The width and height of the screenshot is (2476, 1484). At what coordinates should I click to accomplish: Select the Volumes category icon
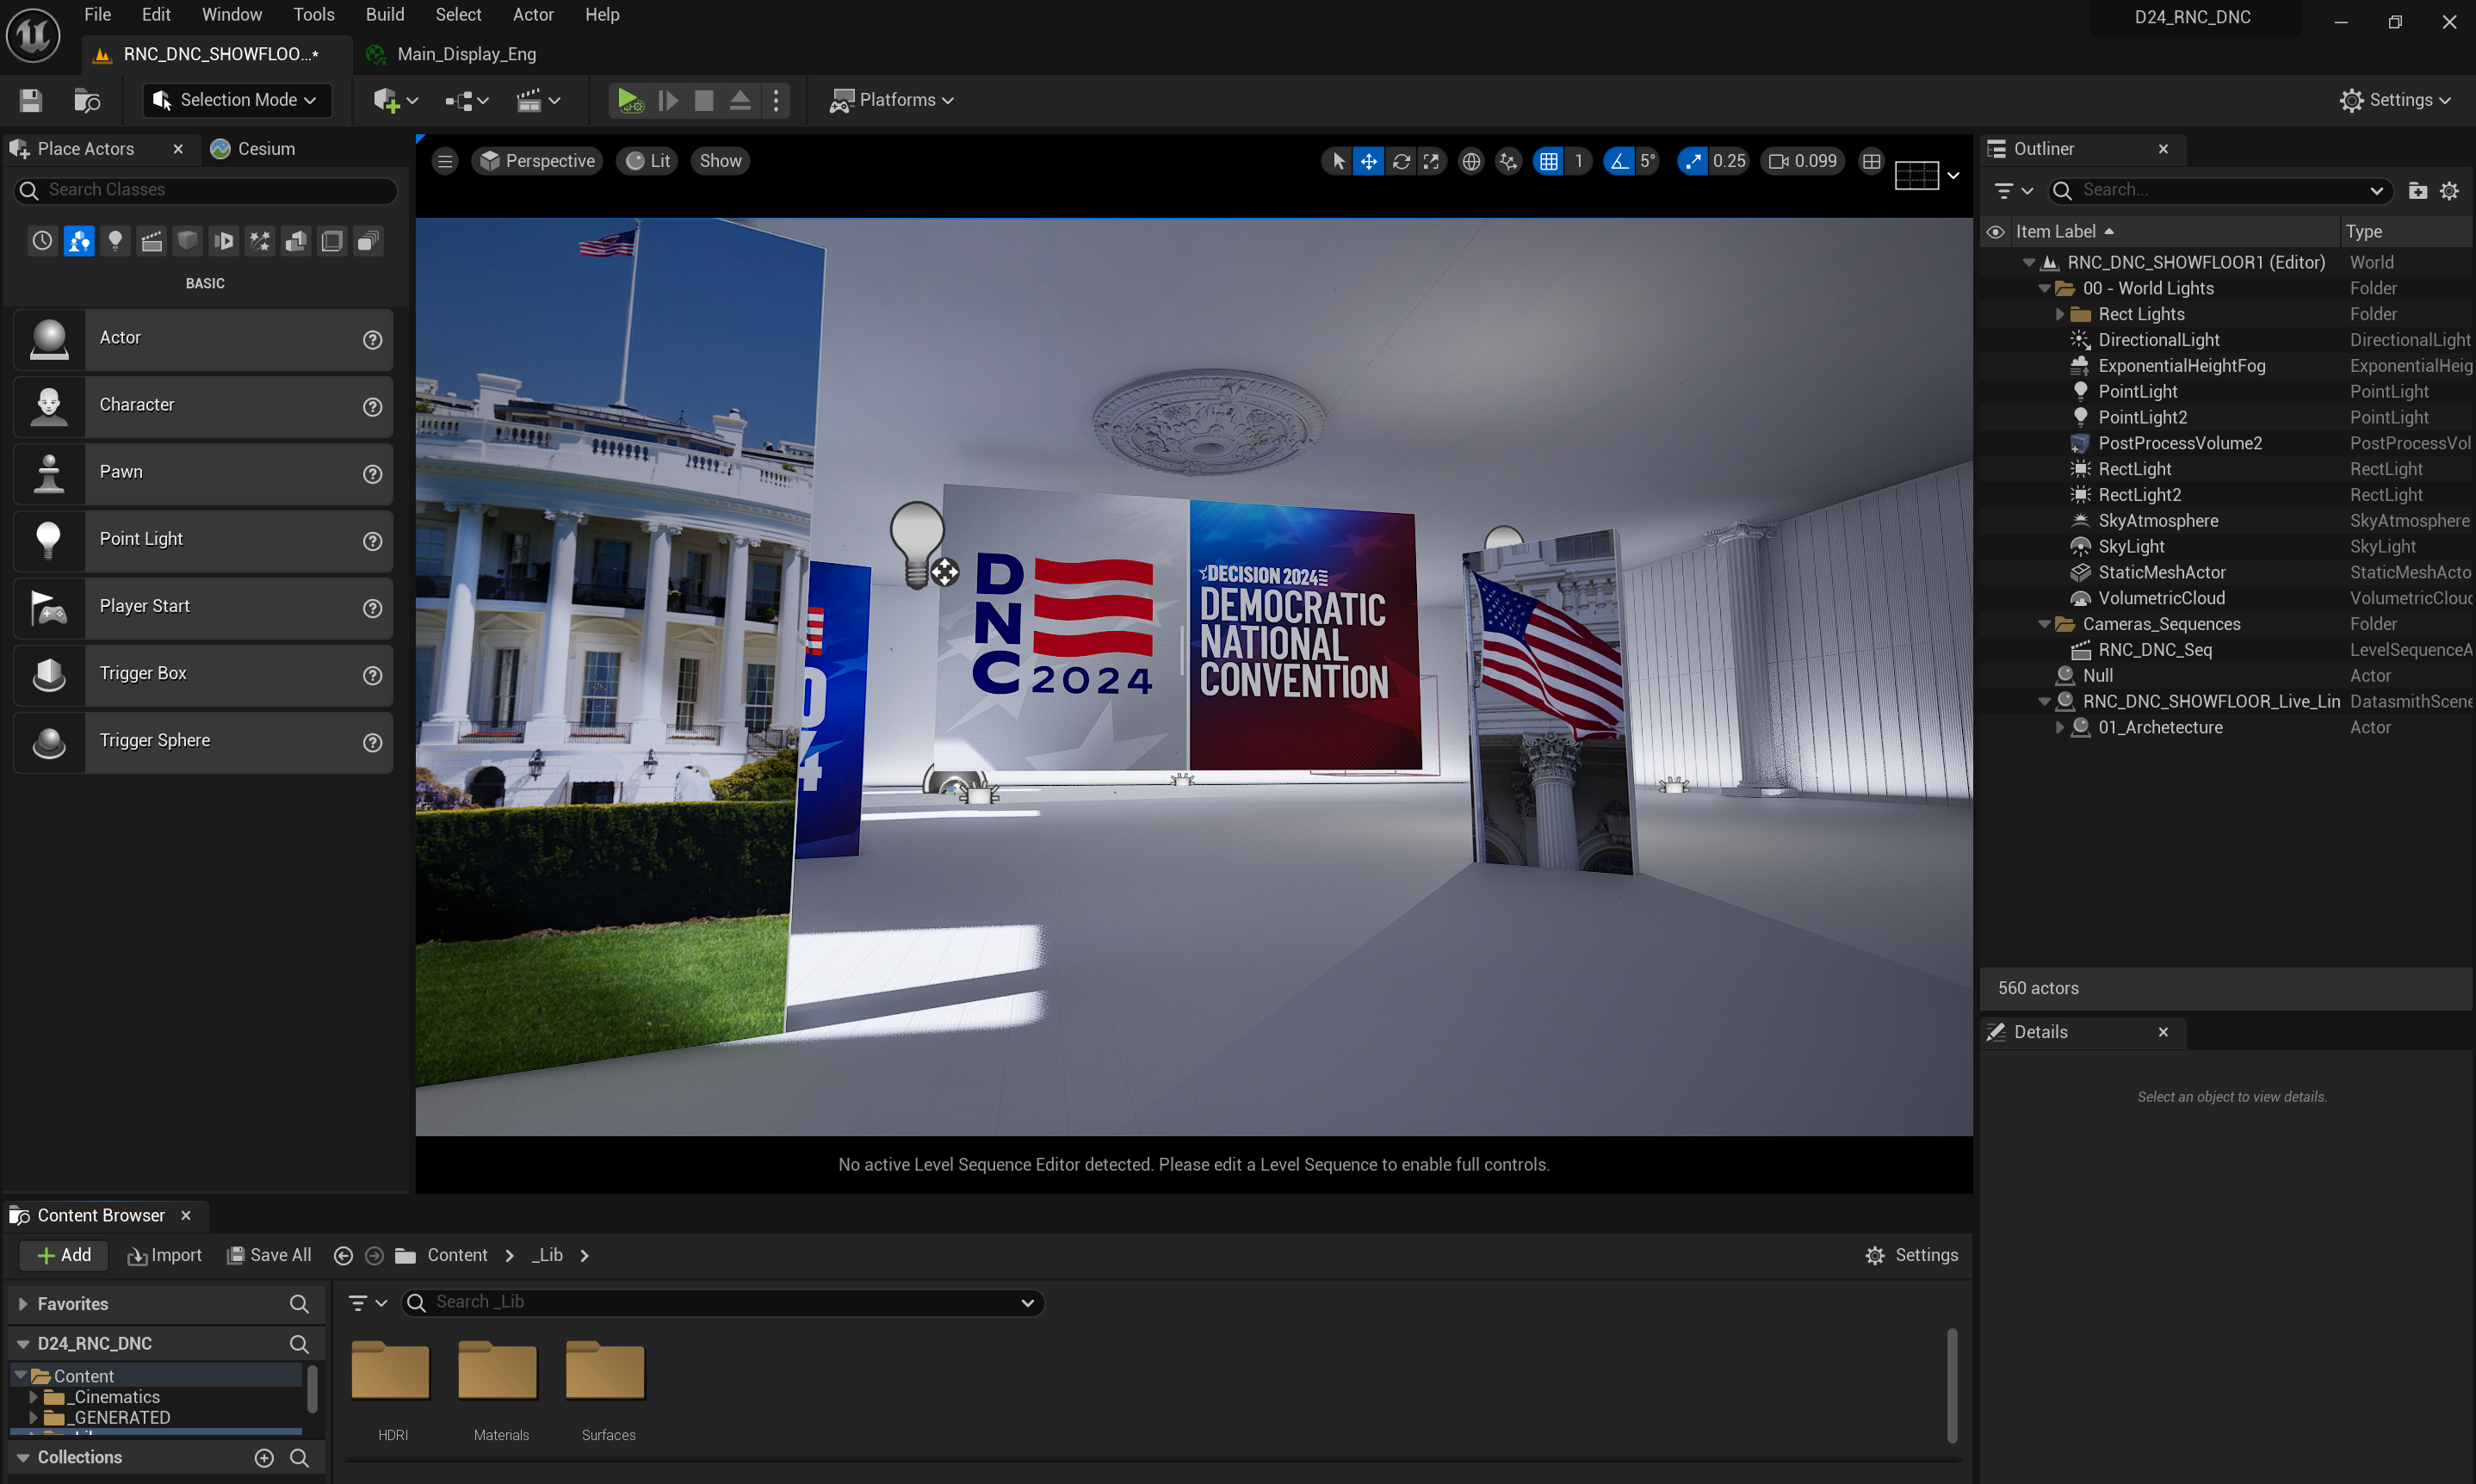click(332, 241)
